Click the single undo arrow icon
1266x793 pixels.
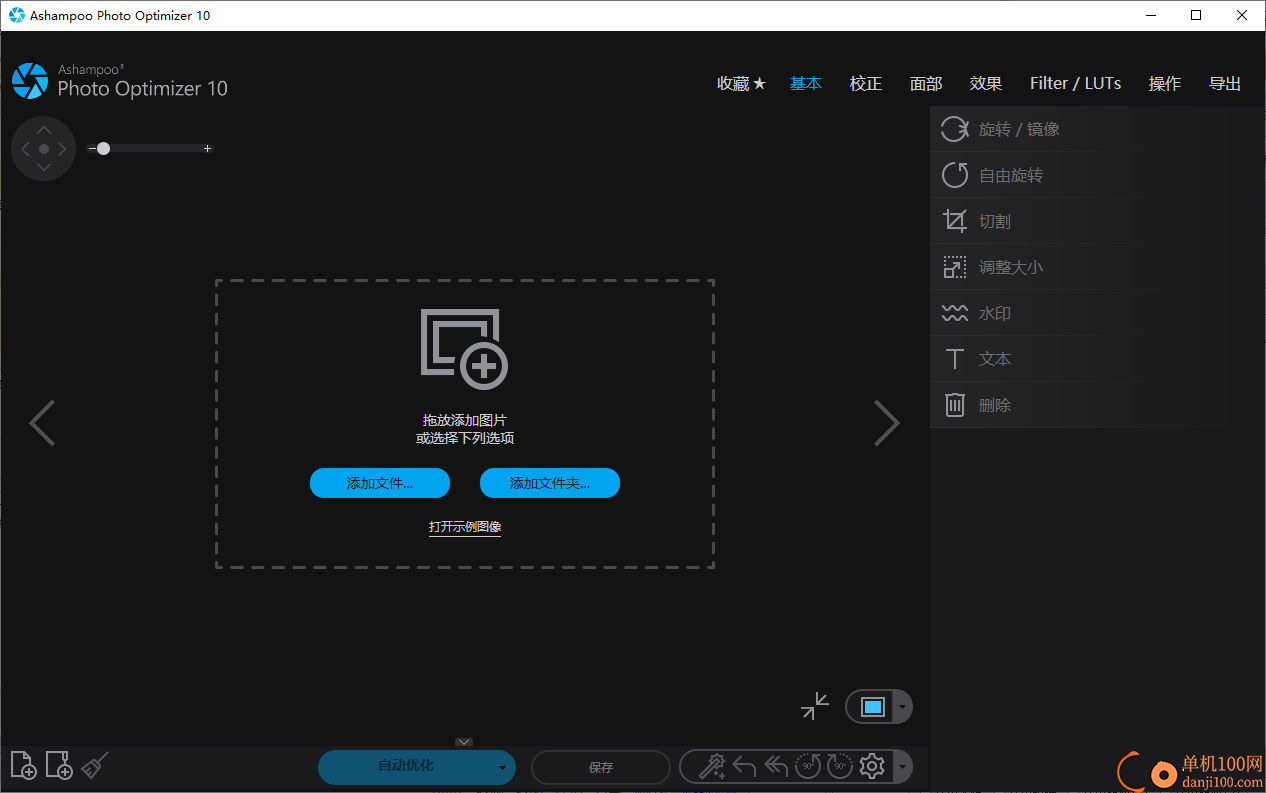coord(743,766)
